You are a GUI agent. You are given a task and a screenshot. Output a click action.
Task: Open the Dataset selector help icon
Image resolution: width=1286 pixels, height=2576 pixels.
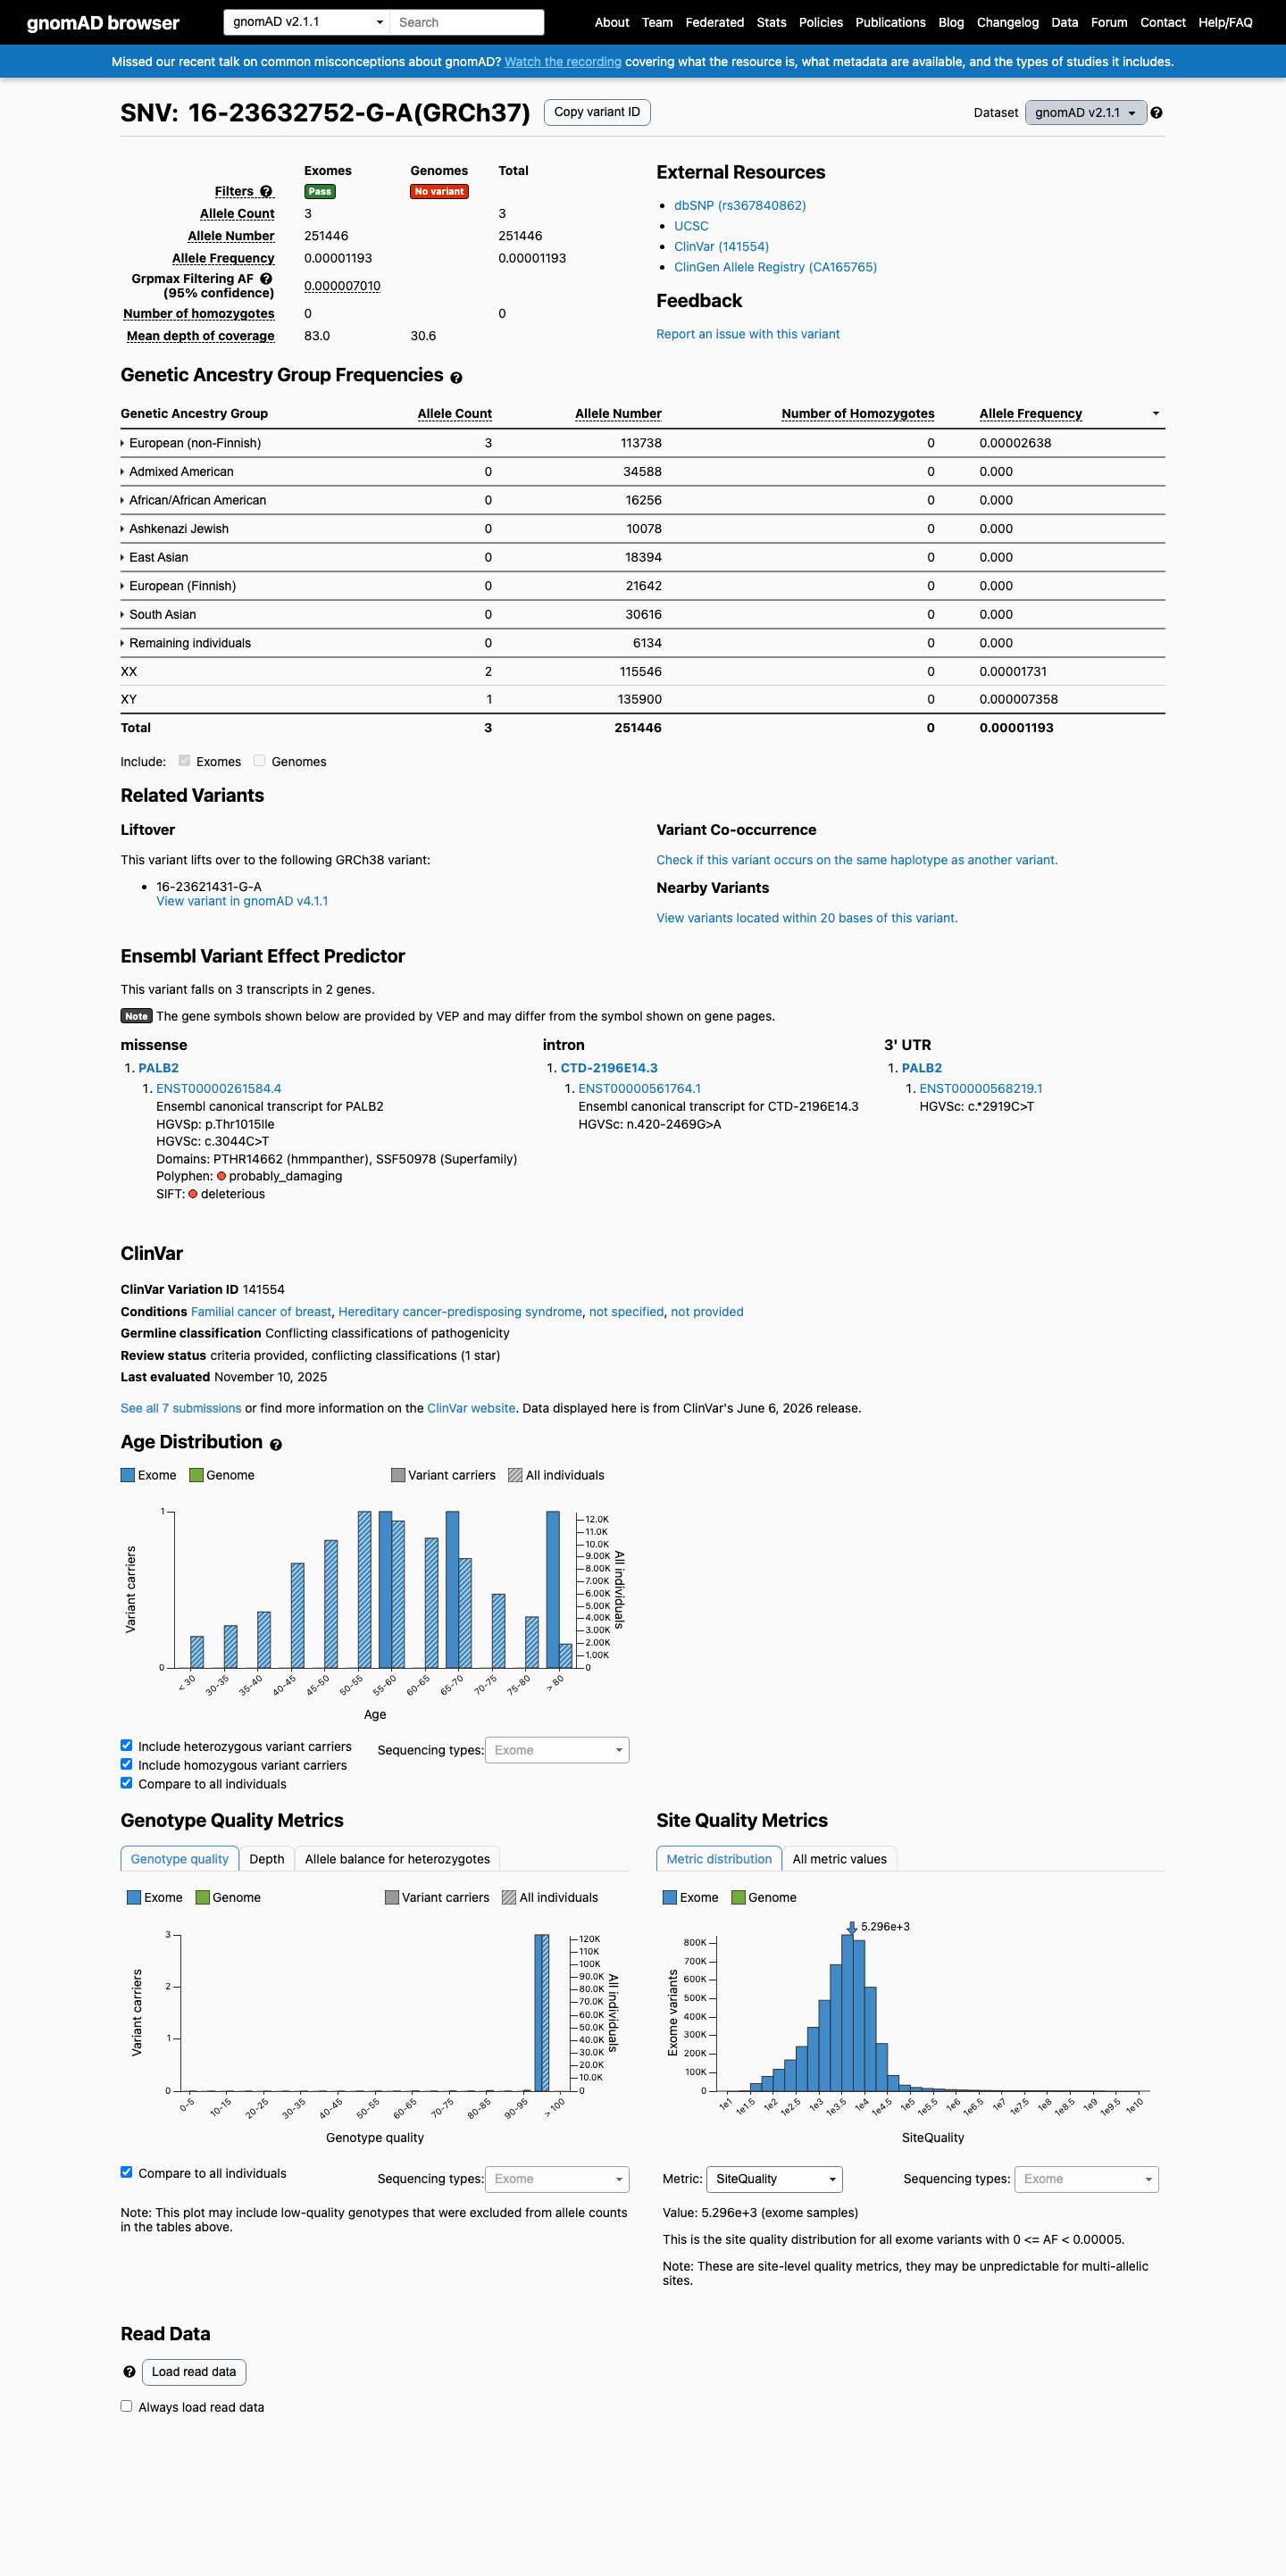(1156, 113)
